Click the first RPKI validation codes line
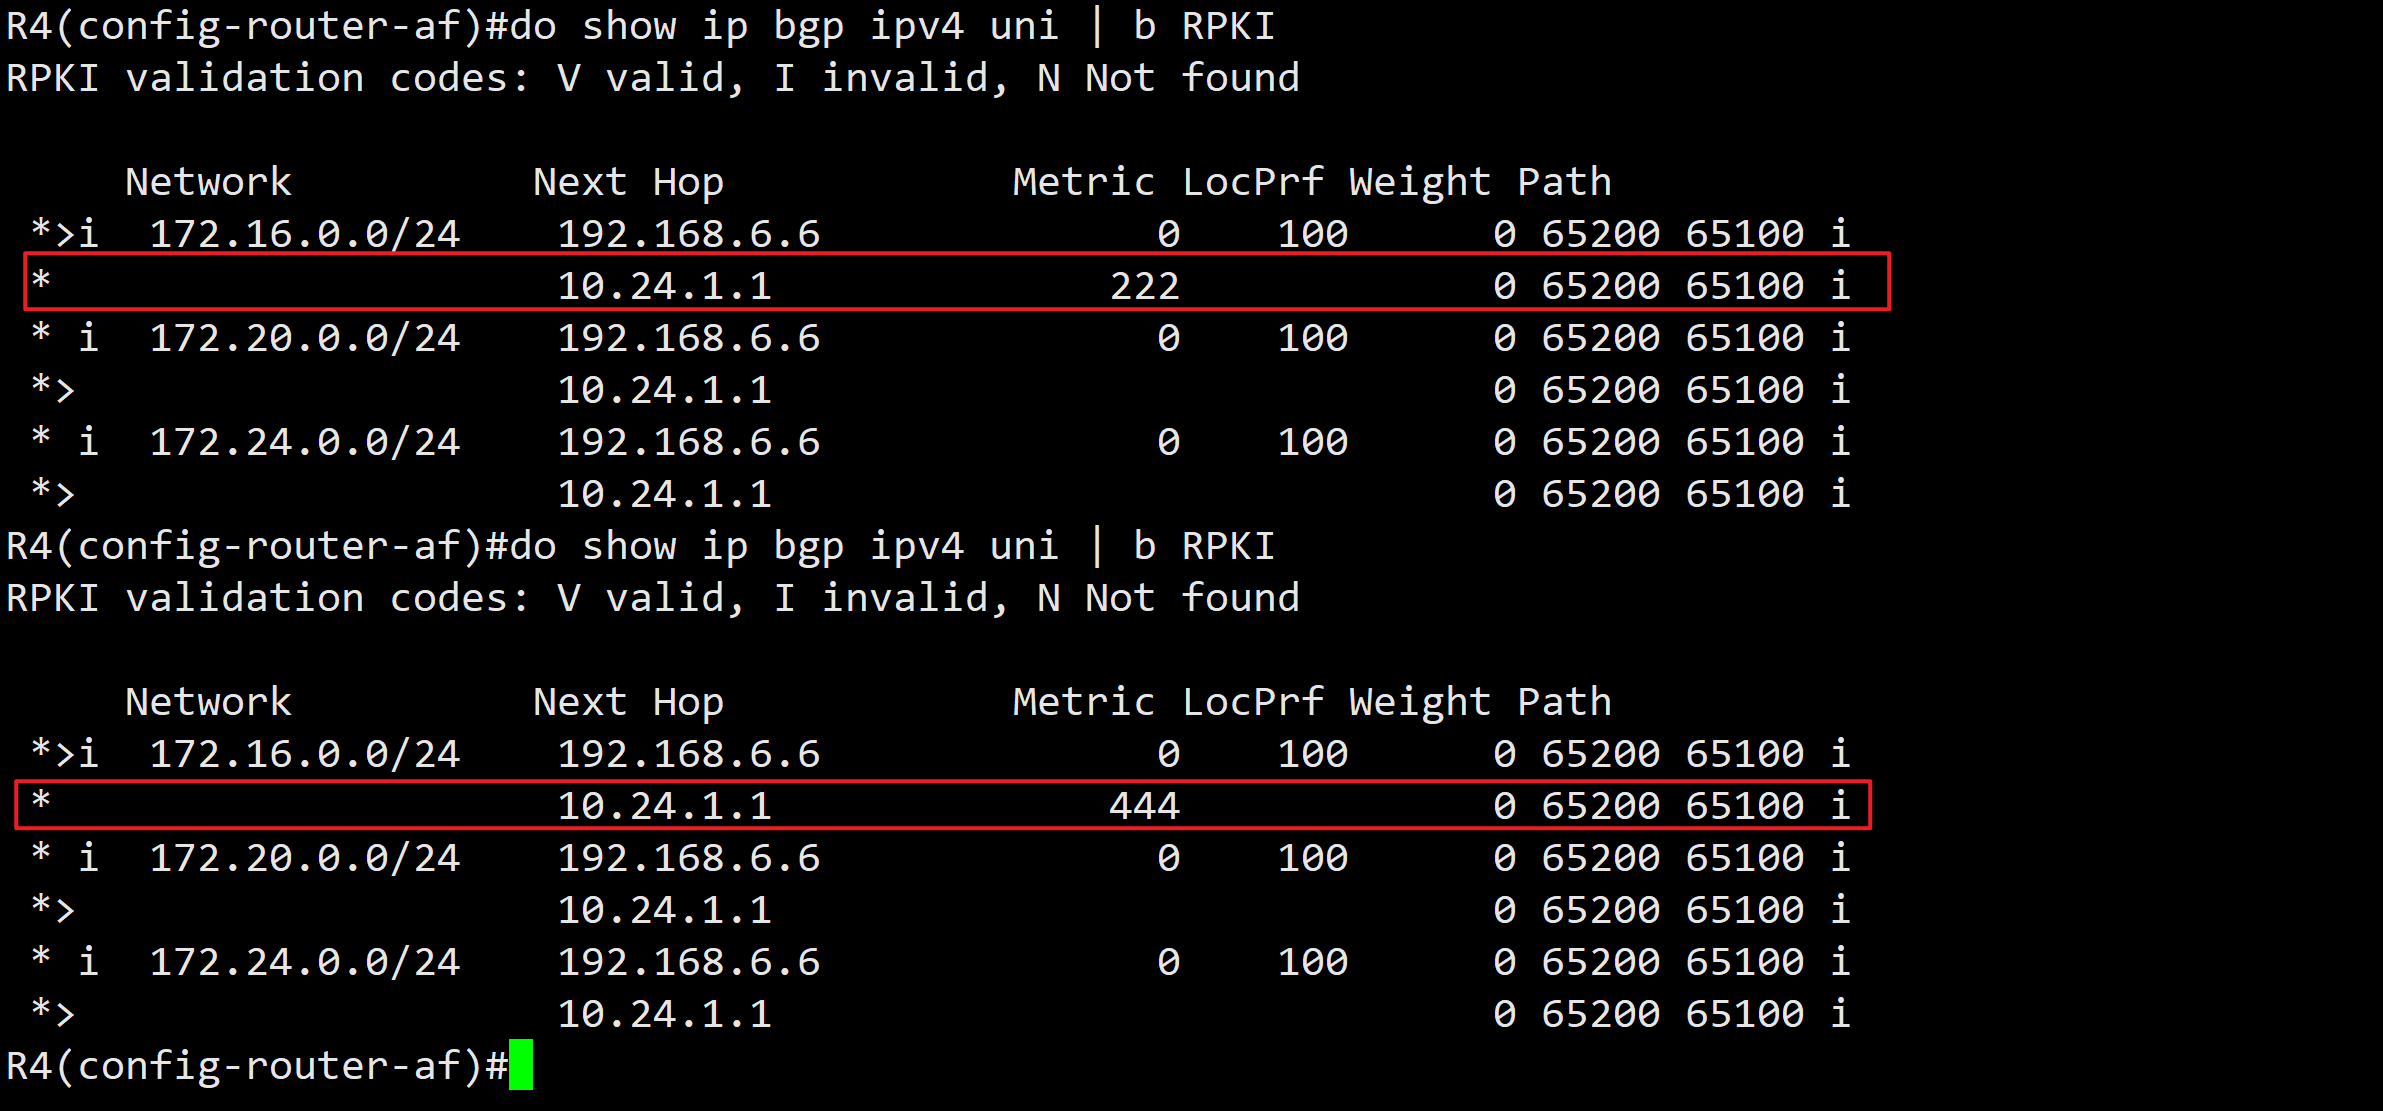Screen dimensions: 2383x1111 point(652,78)
